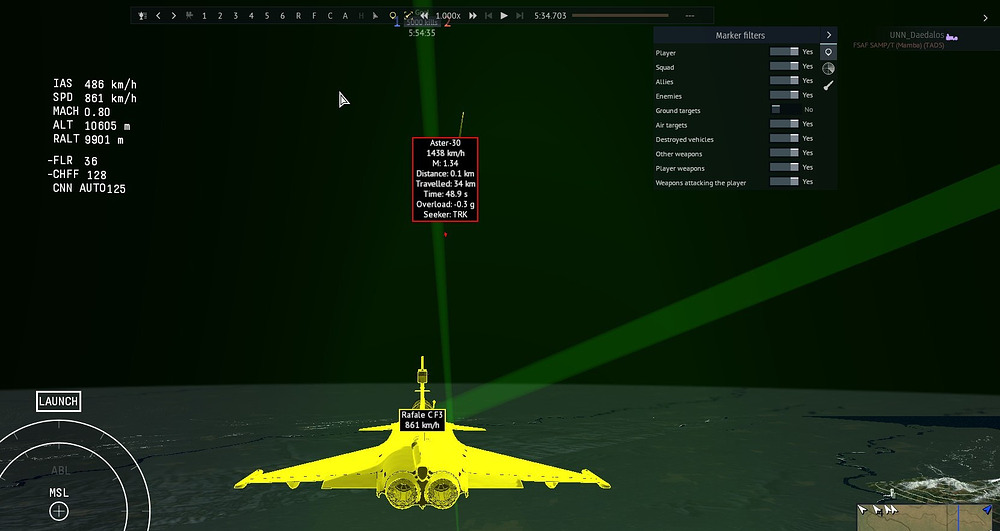1000x531 pixels.
Task: Select camera preset 2
Action: 220,16
